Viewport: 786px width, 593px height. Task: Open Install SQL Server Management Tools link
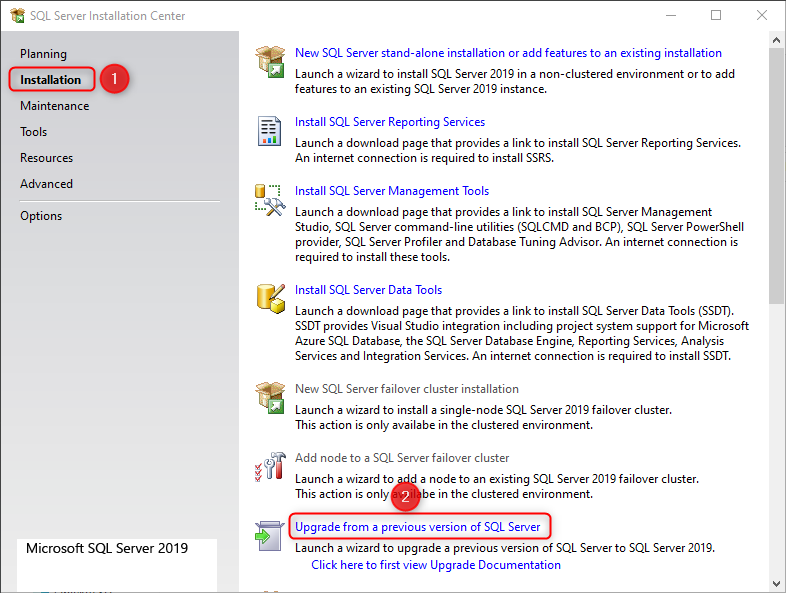392,191
